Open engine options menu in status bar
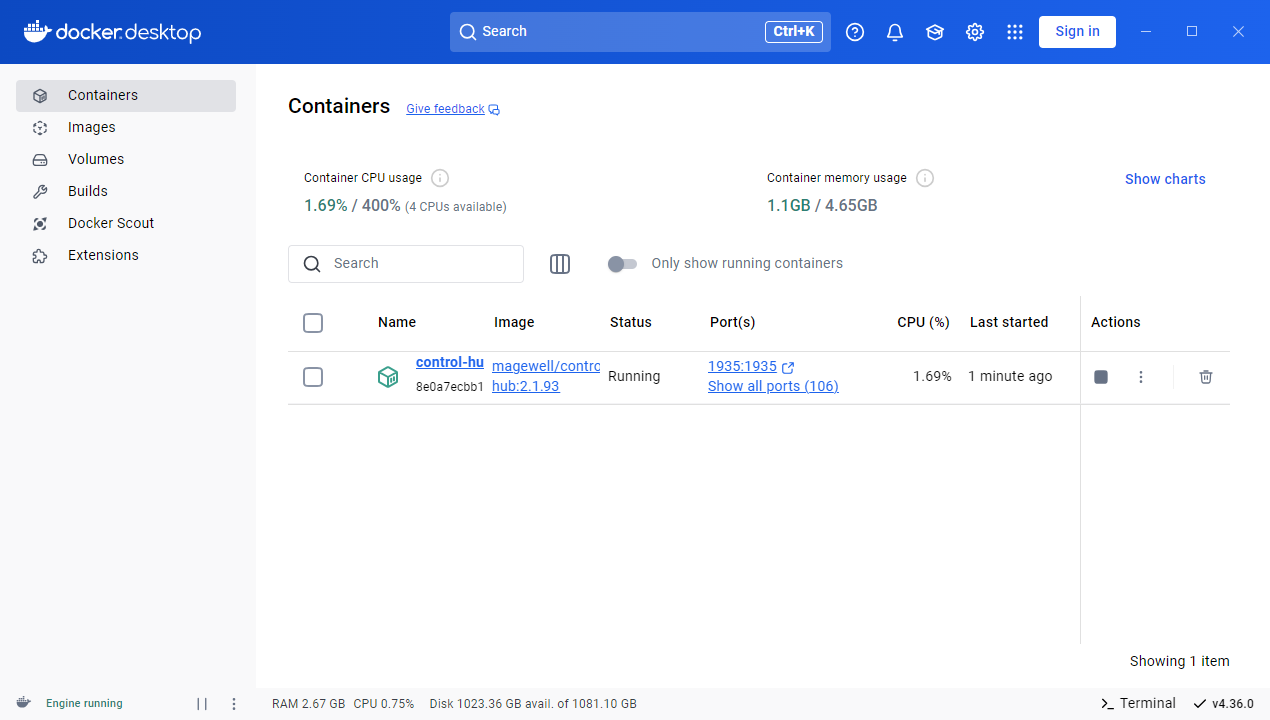 [x=234, y=704]
